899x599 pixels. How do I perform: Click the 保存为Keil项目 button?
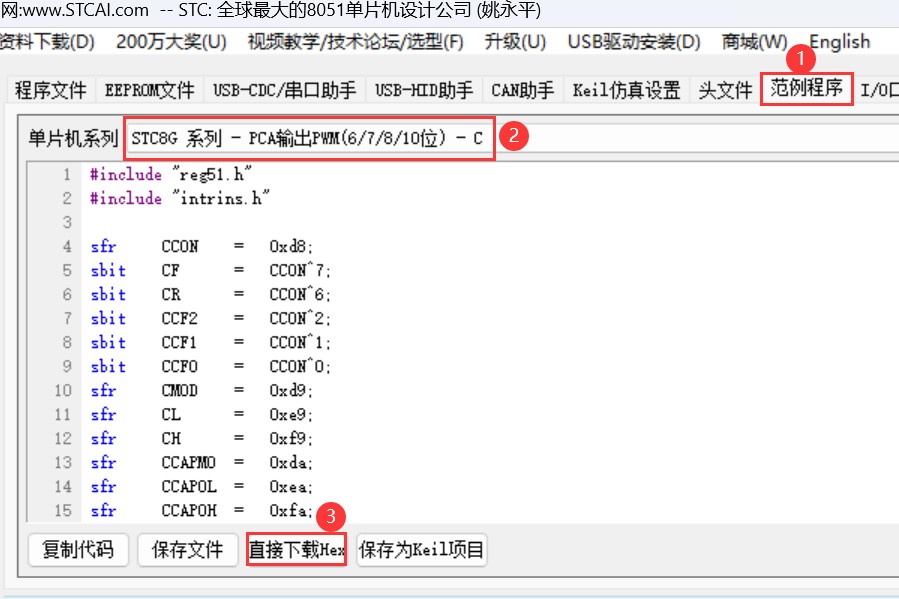(421, 550)
